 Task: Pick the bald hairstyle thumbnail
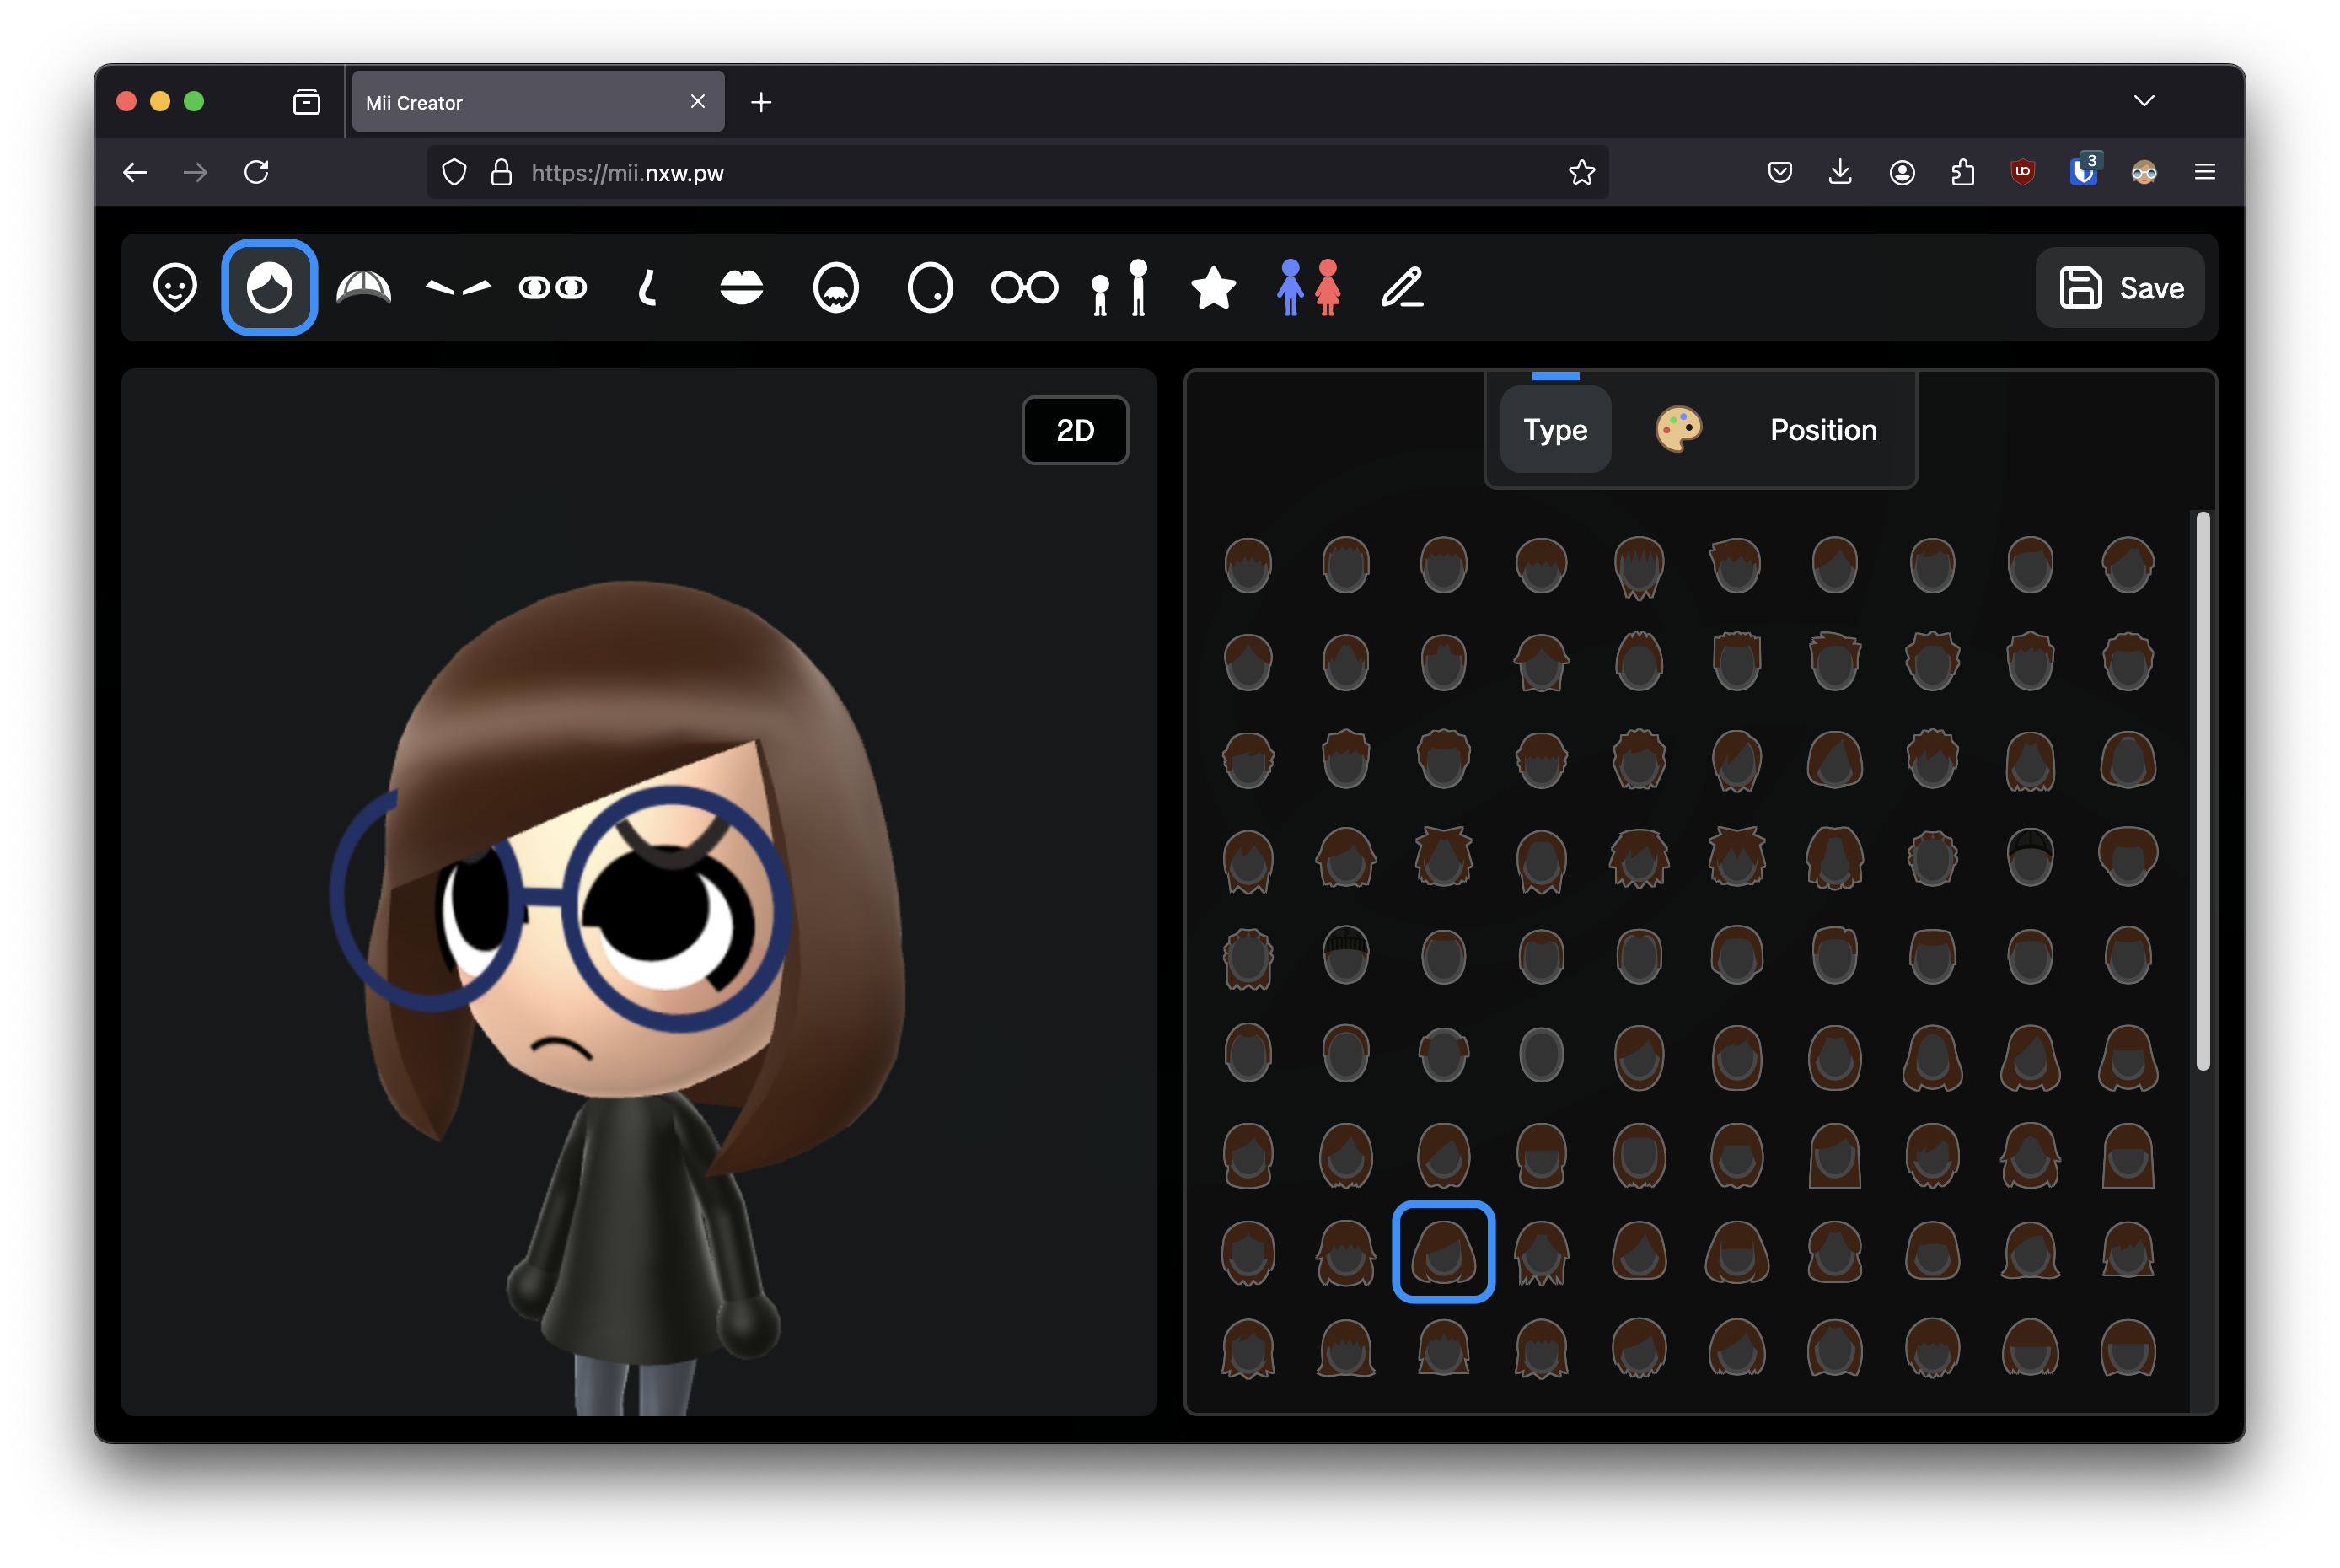click(1541, 1054)
